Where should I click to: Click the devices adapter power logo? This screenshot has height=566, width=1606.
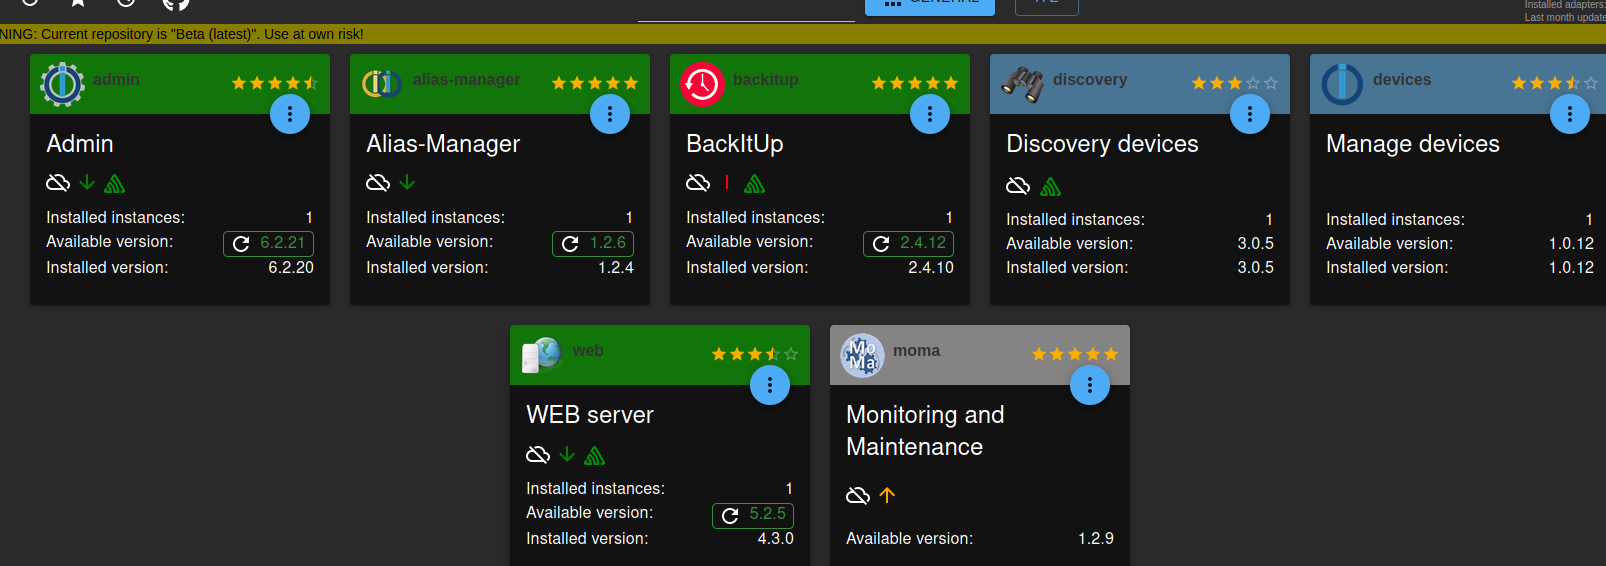(x=1342, y=84)
